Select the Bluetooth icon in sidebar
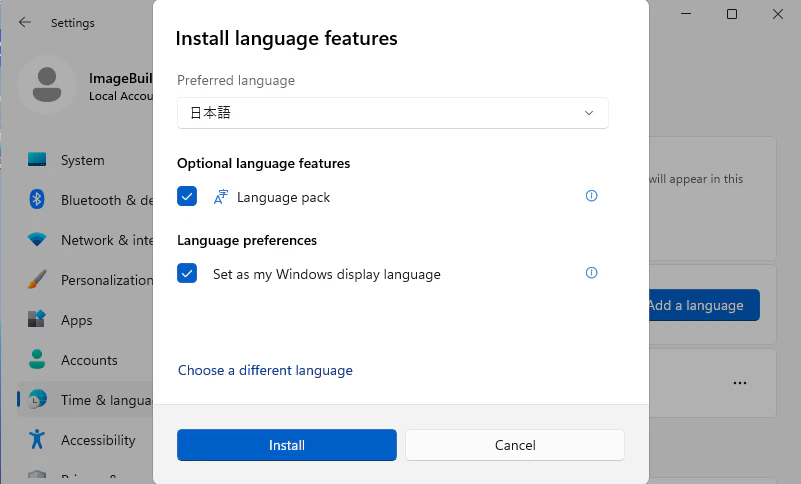 coord(37,199)
